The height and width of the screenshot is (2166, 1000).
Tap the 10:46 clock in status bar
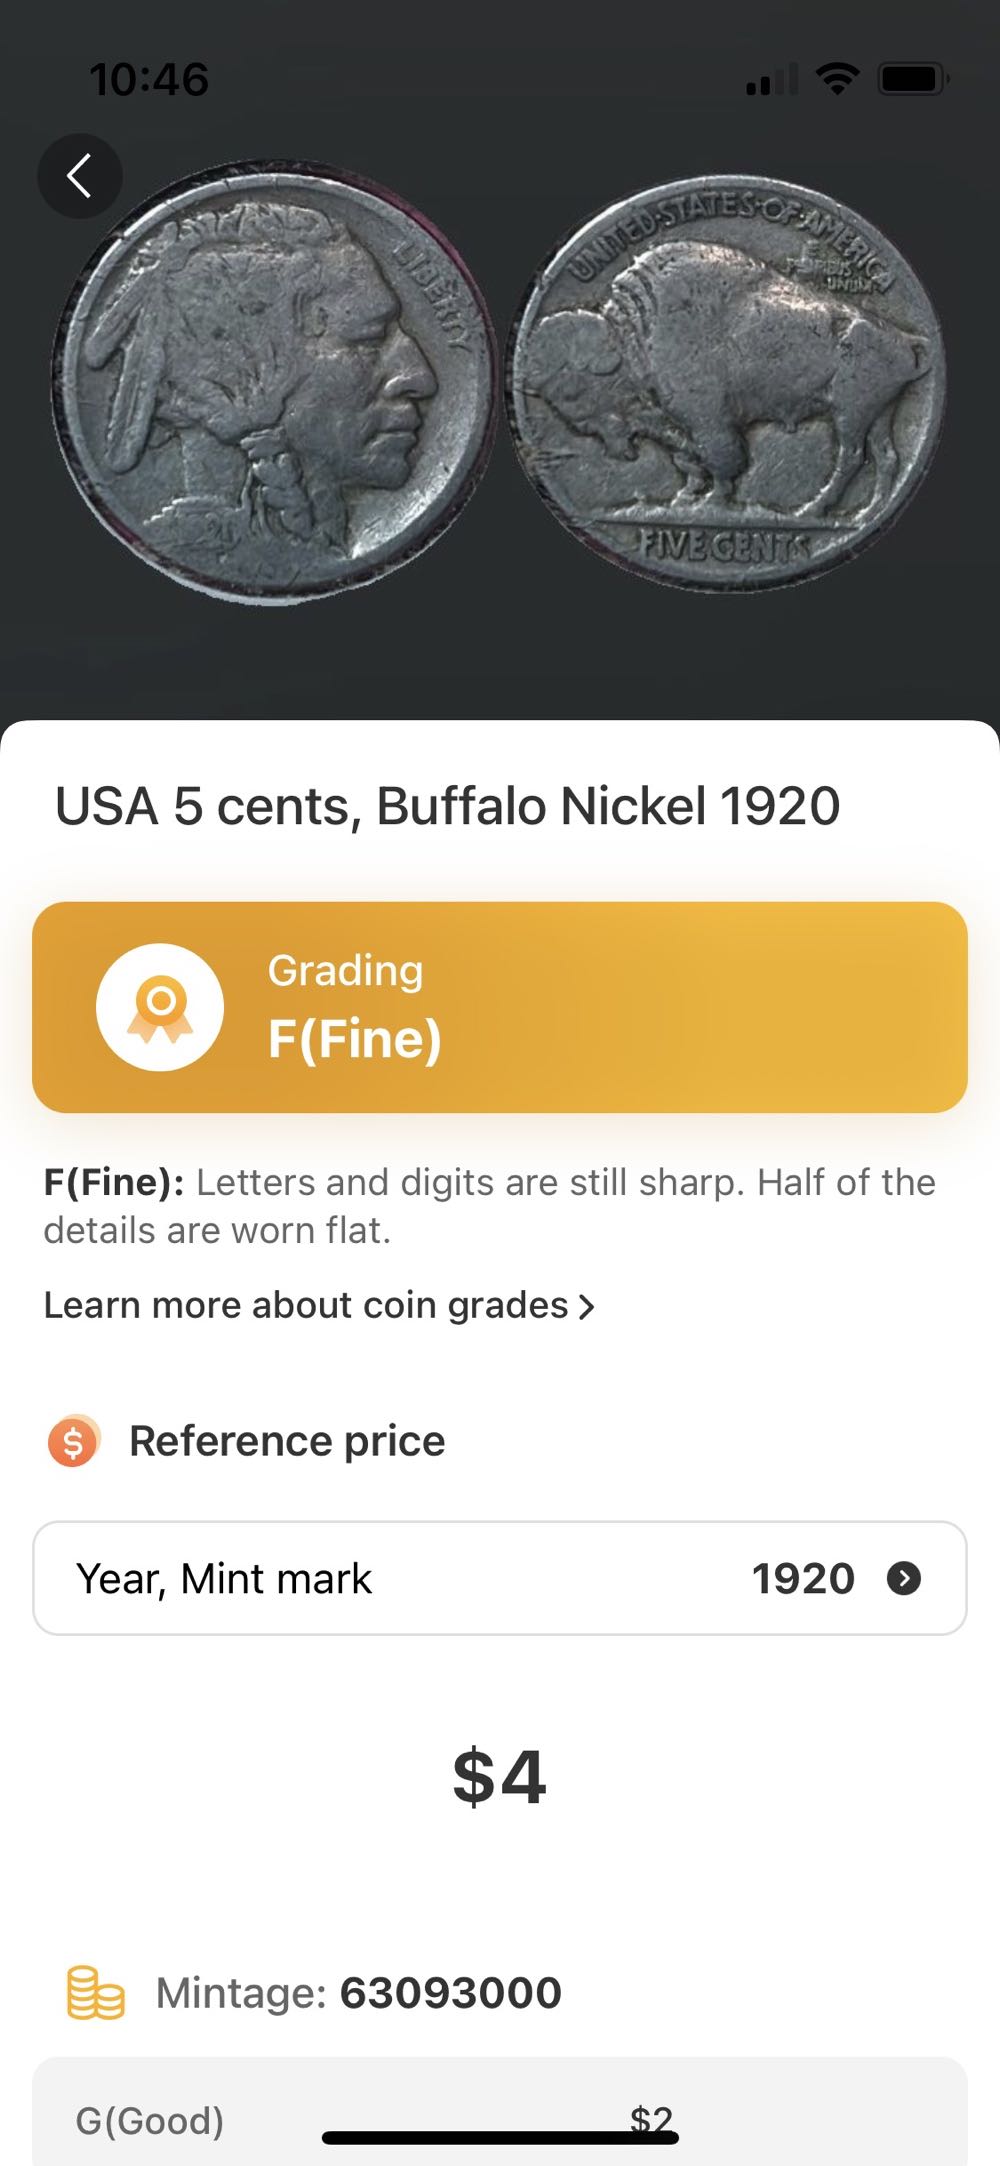[x=149, y=80]
